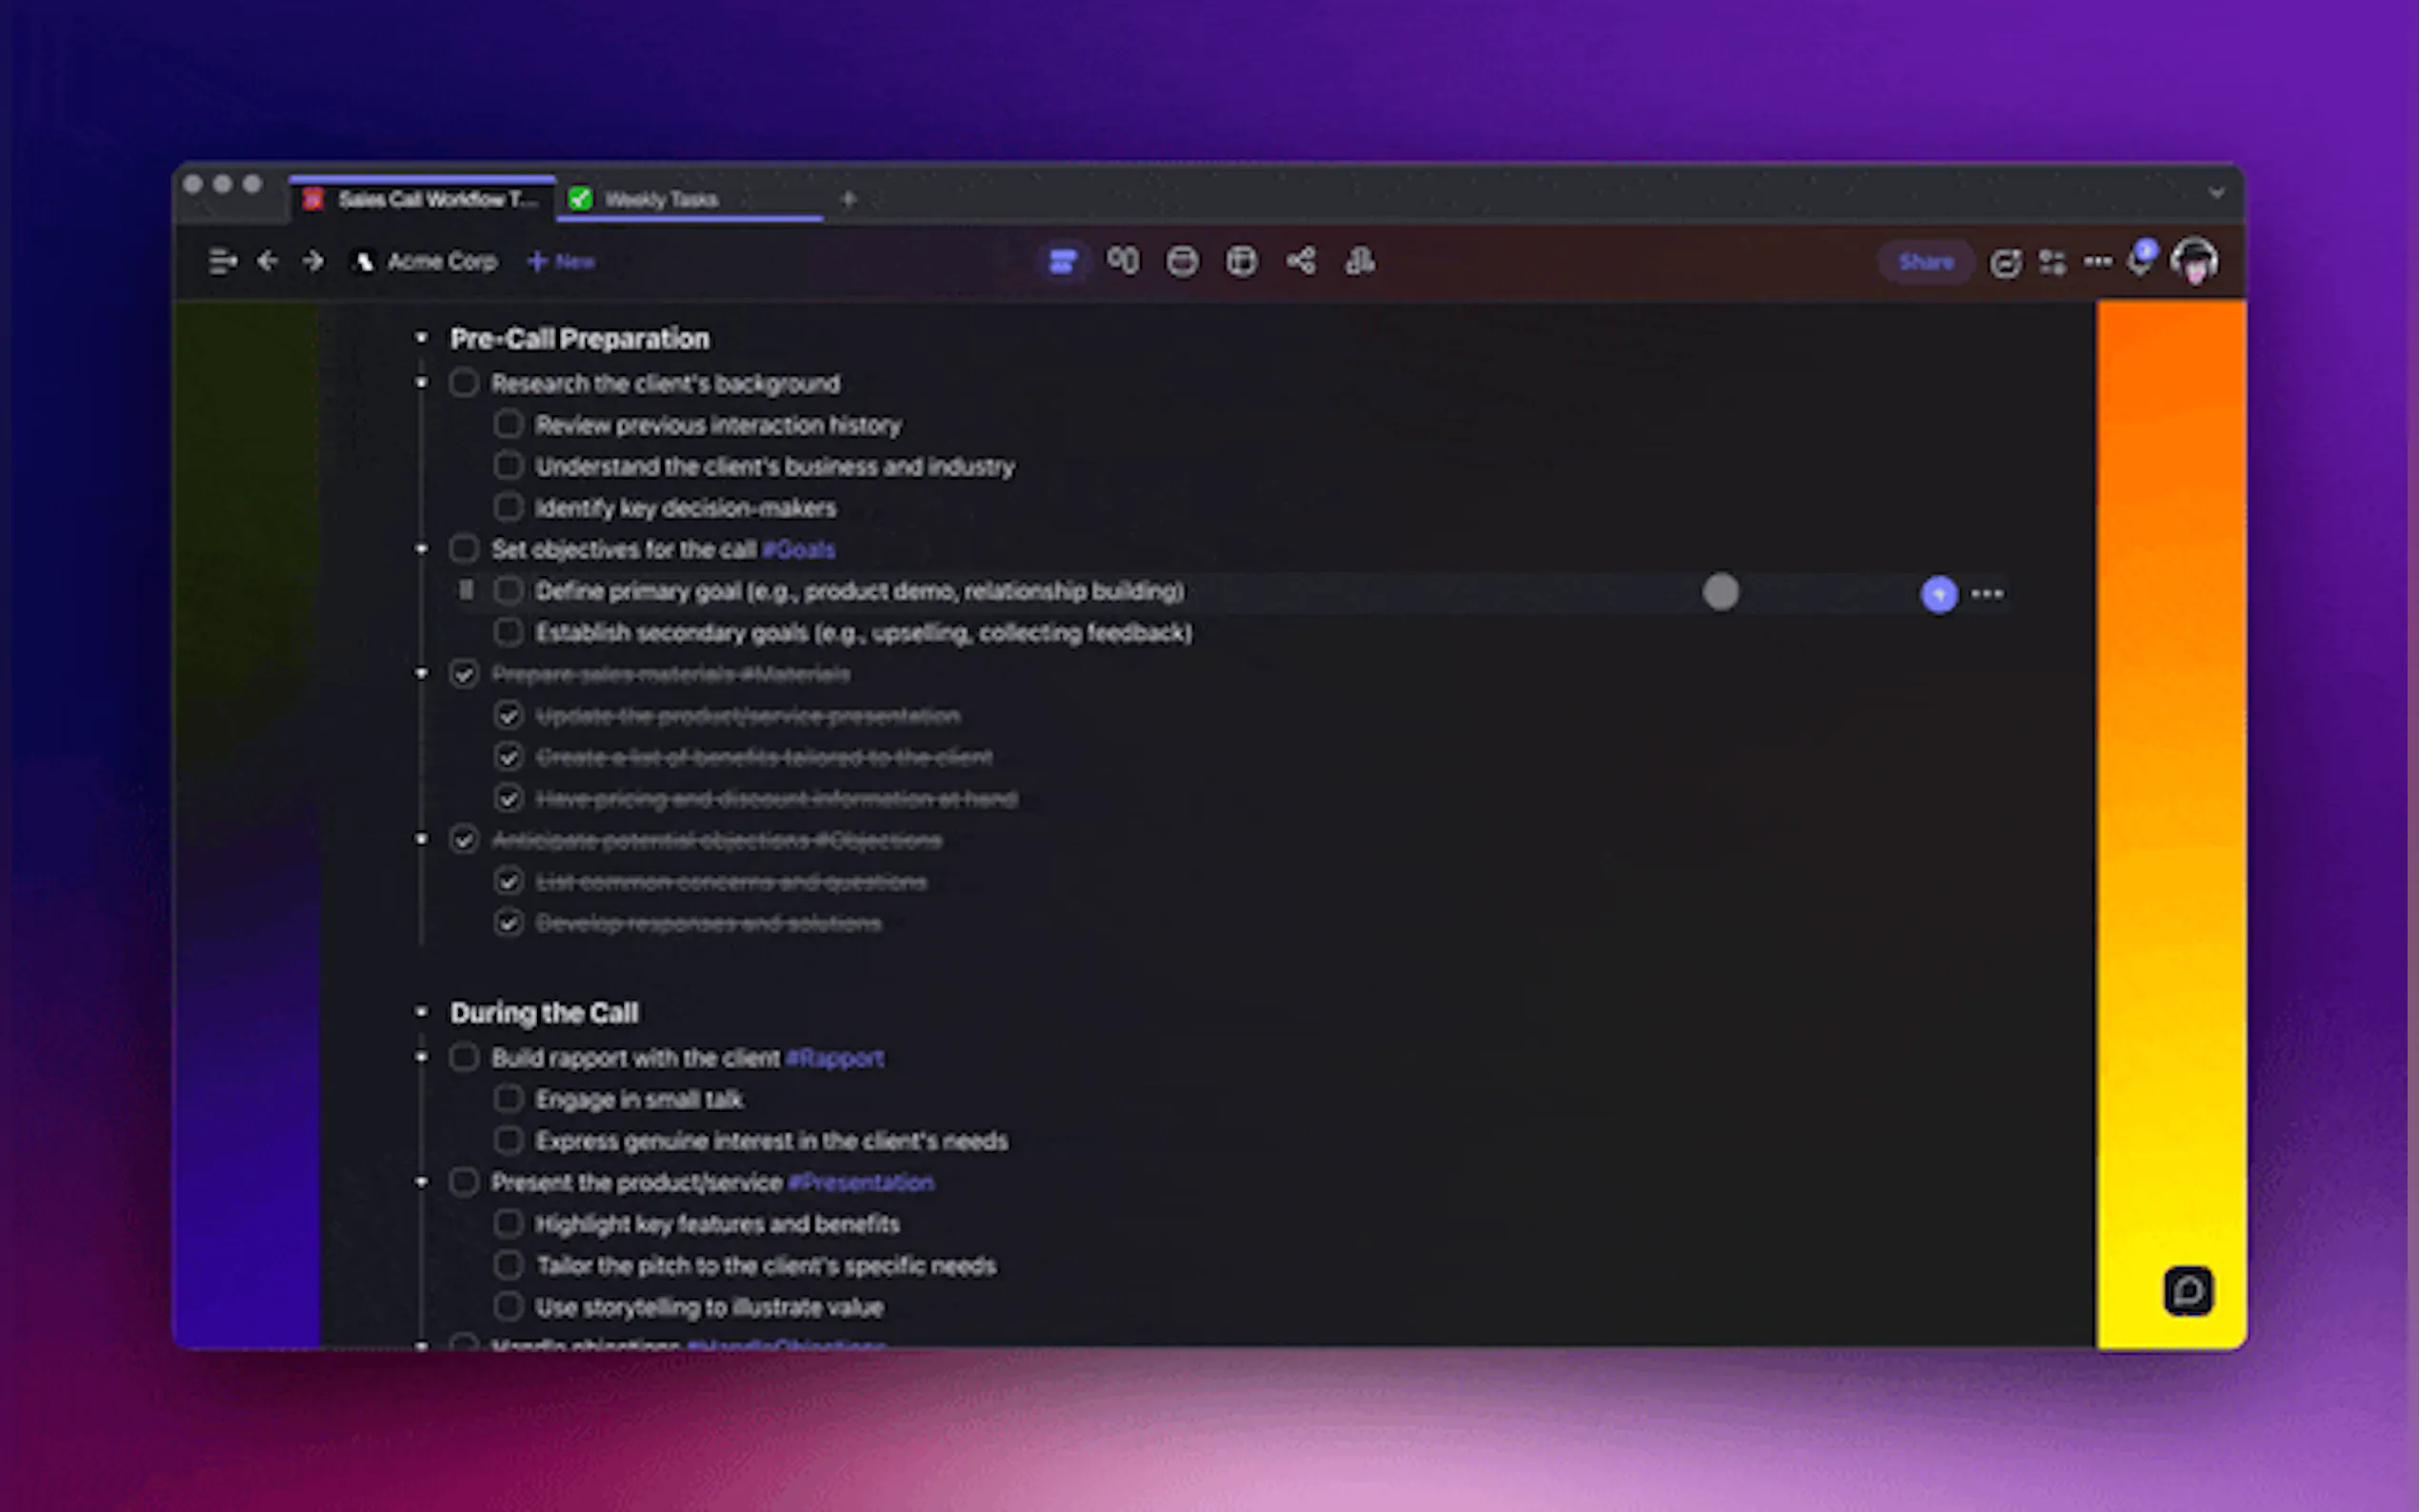Viewport: 2419px width, 1512px height.
Task: Check Engage in small talk
Action: (x=508, y=1099)
